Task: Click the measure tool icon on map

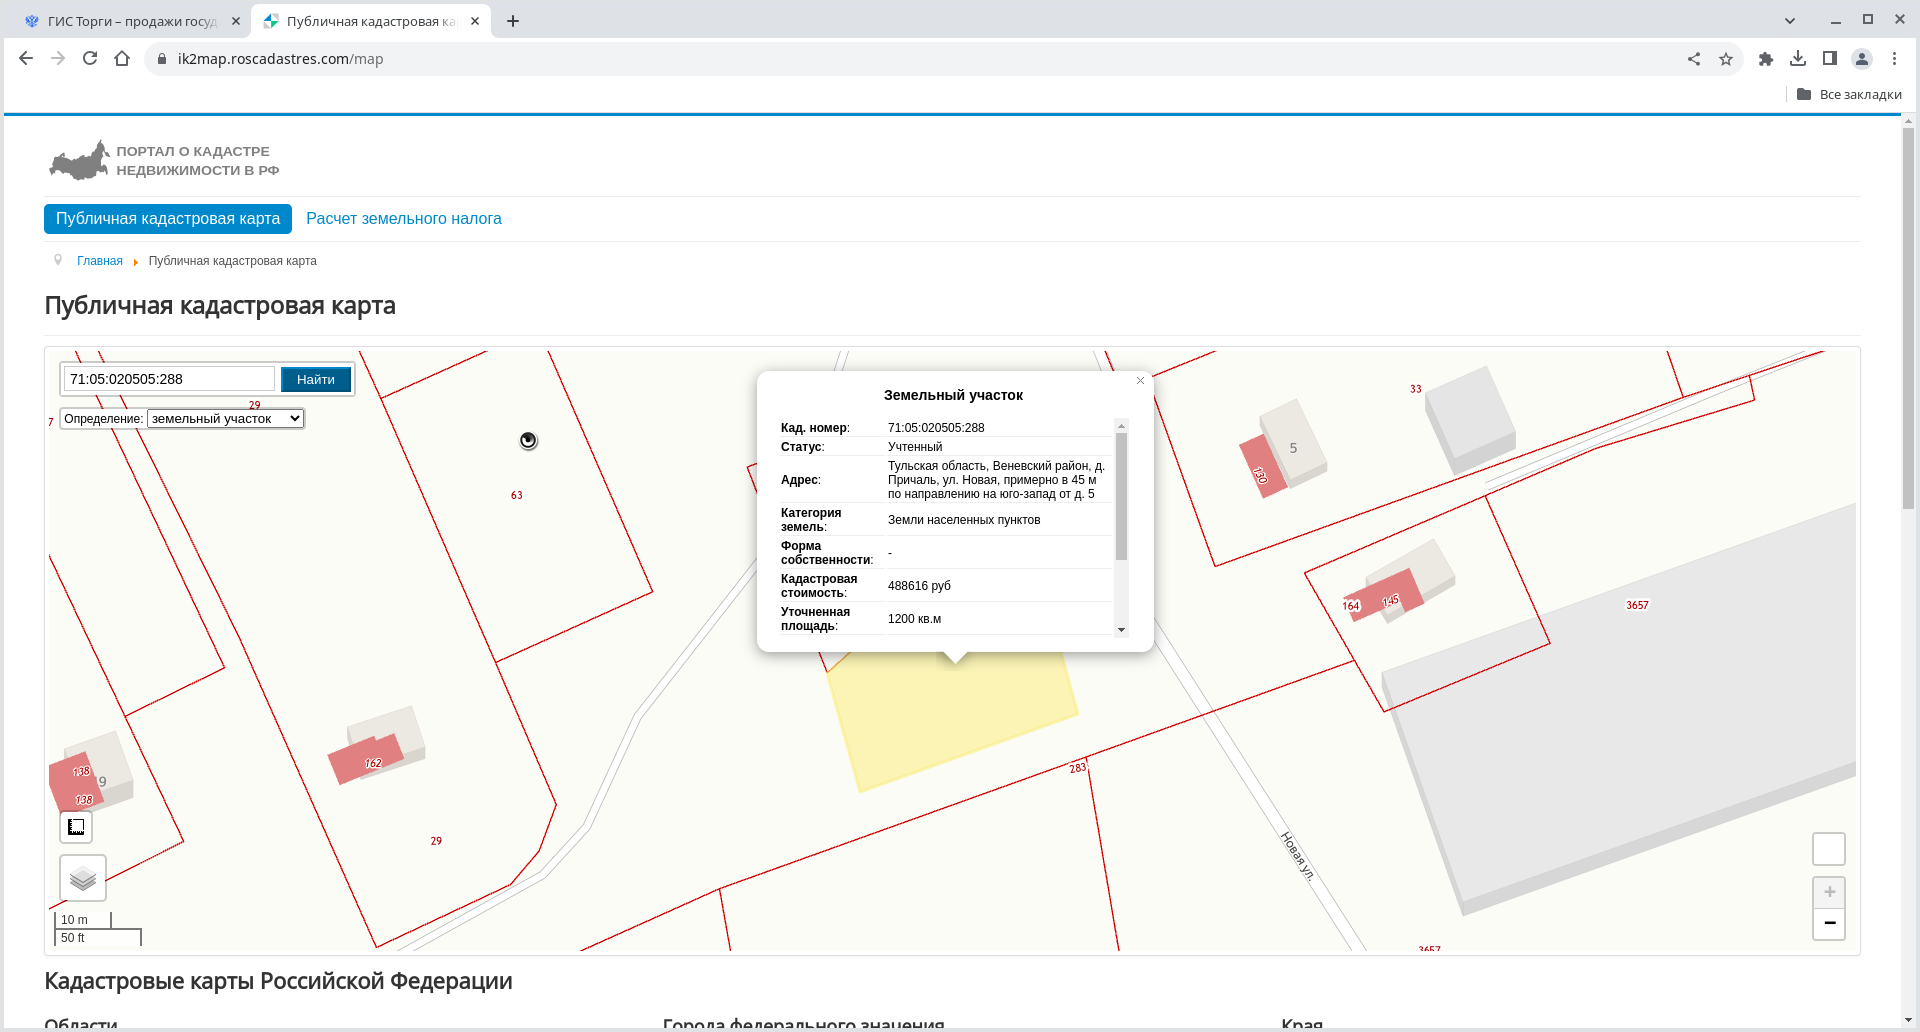Action: [76, 827]
